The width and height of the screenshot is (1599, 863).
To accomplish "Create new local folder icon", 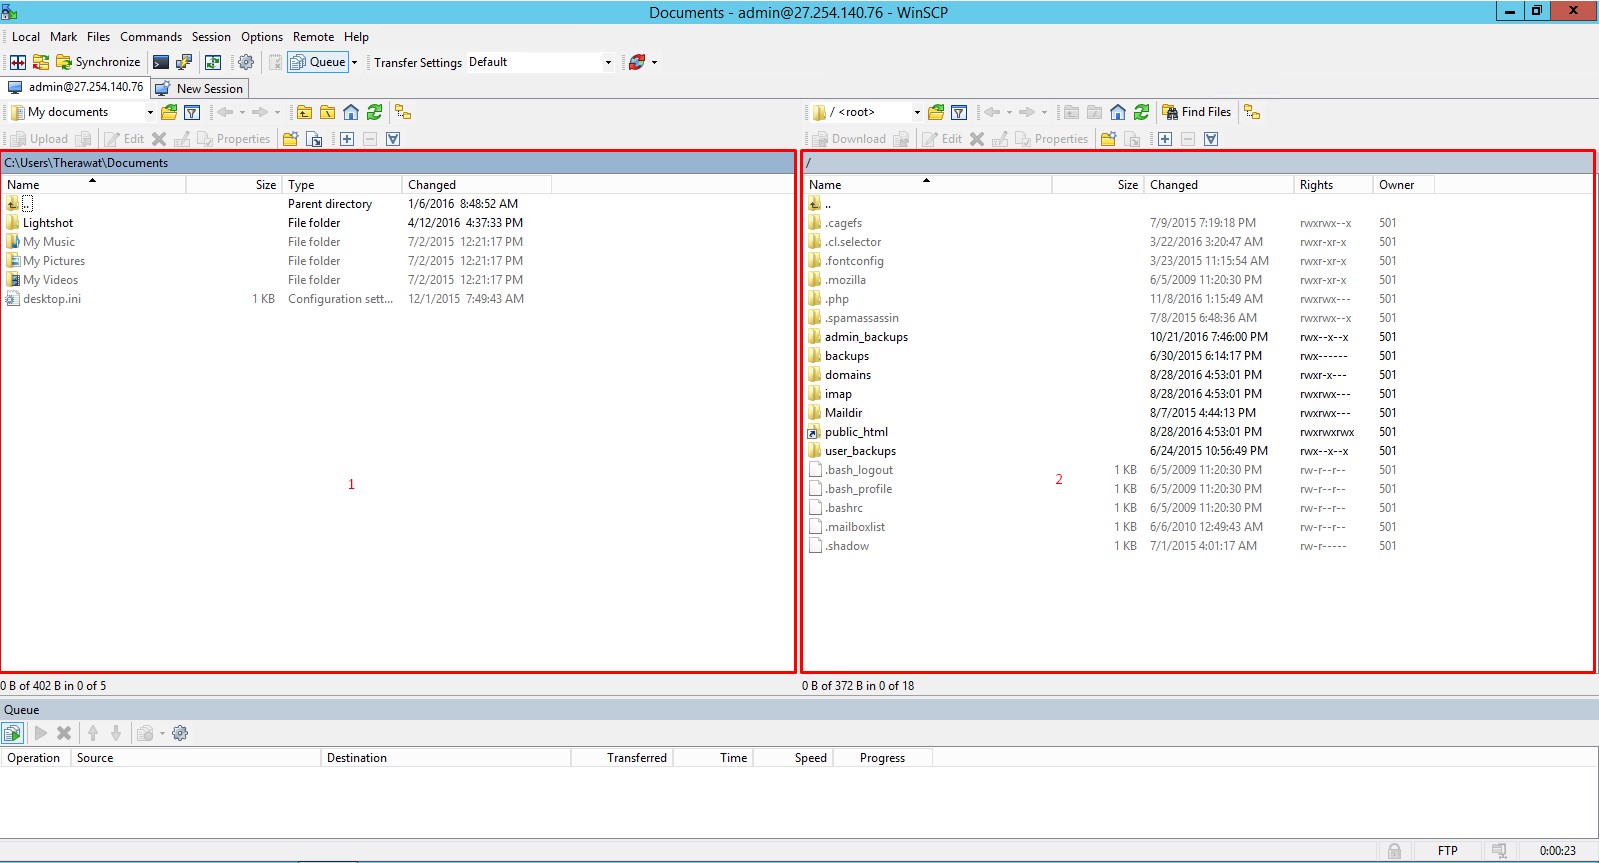I will (290, 139).
